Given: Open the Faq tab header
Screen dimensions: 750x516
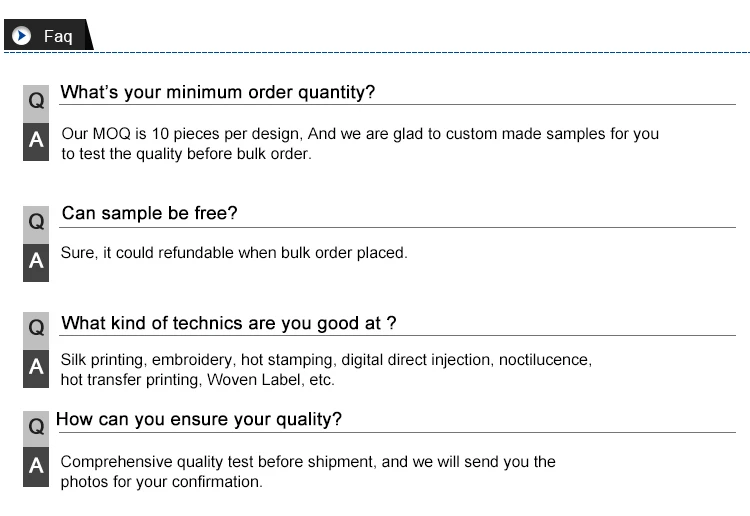Looking at the screenshot, I should [x=57, y=36].
